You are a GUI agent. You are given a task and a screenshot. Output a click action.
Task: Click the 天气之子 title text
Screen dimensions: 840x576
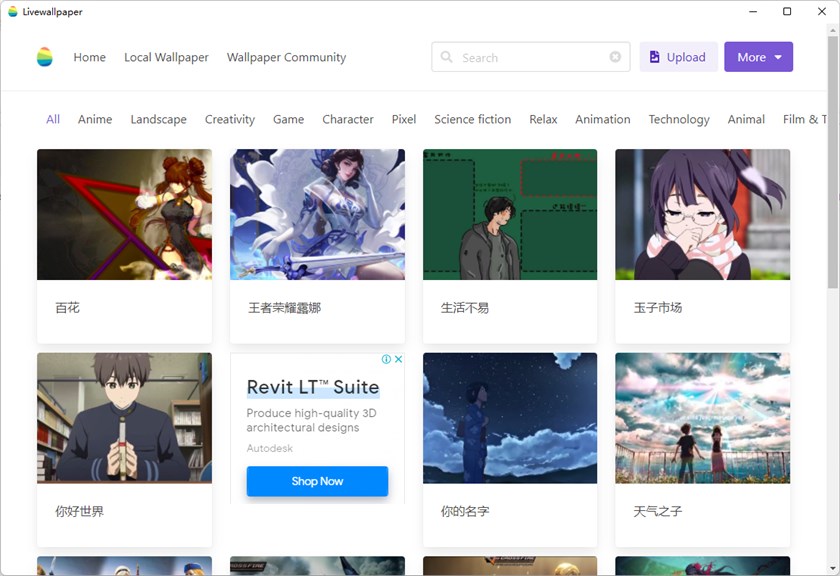(x=657, y=511)
